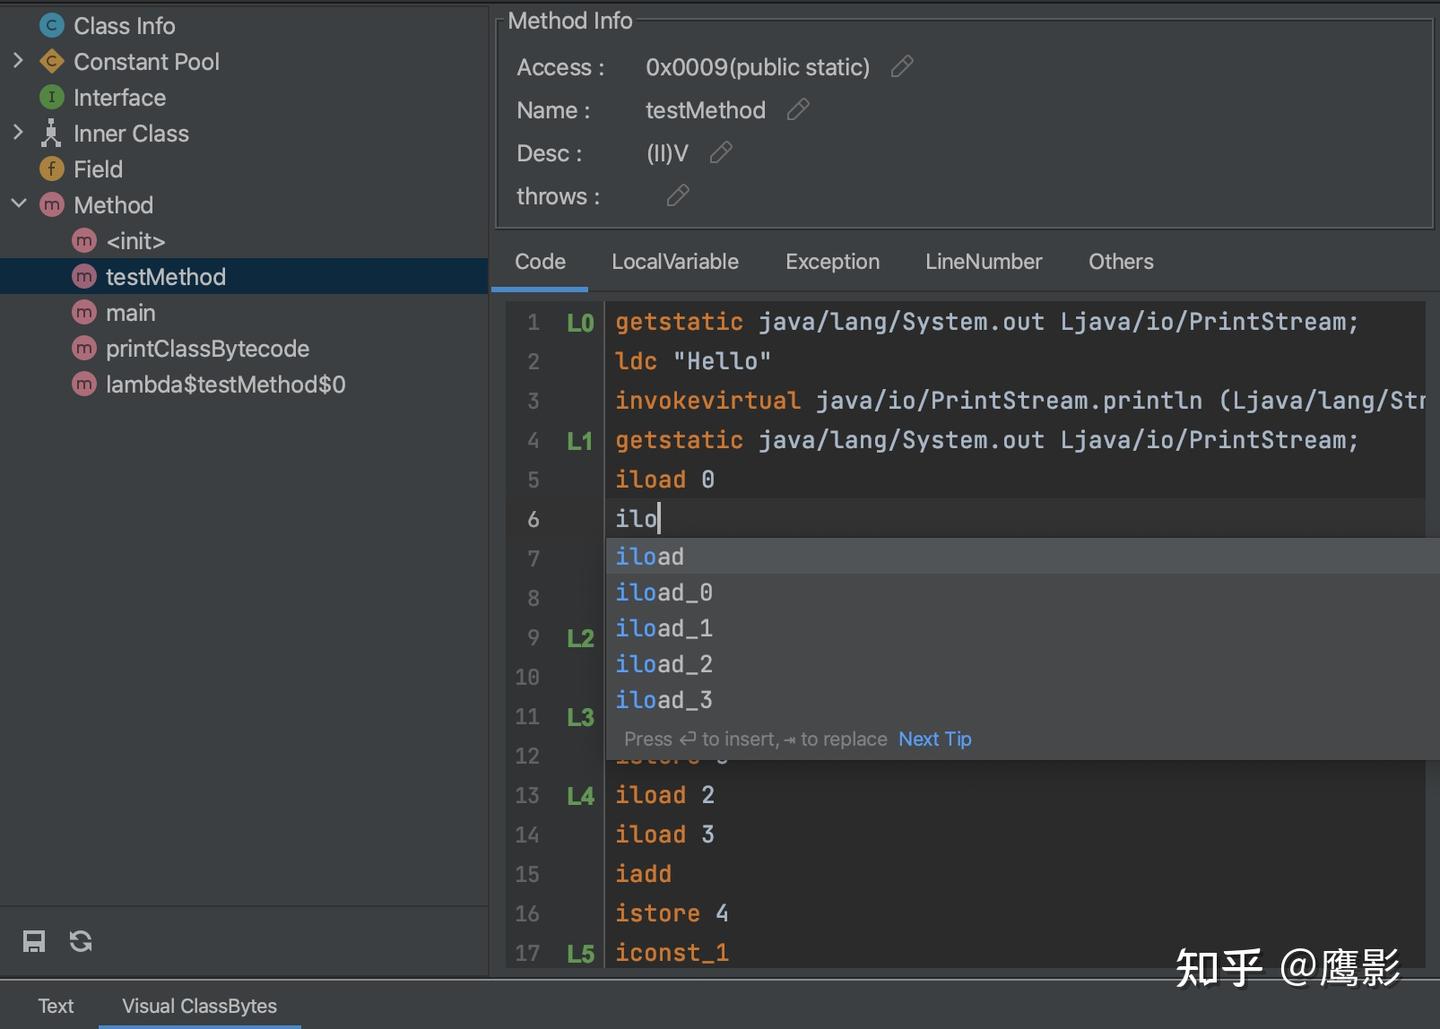This screenshot has width=1440, height=1029.
Task: Collapse the Method tree node
Action: (18, 204)
